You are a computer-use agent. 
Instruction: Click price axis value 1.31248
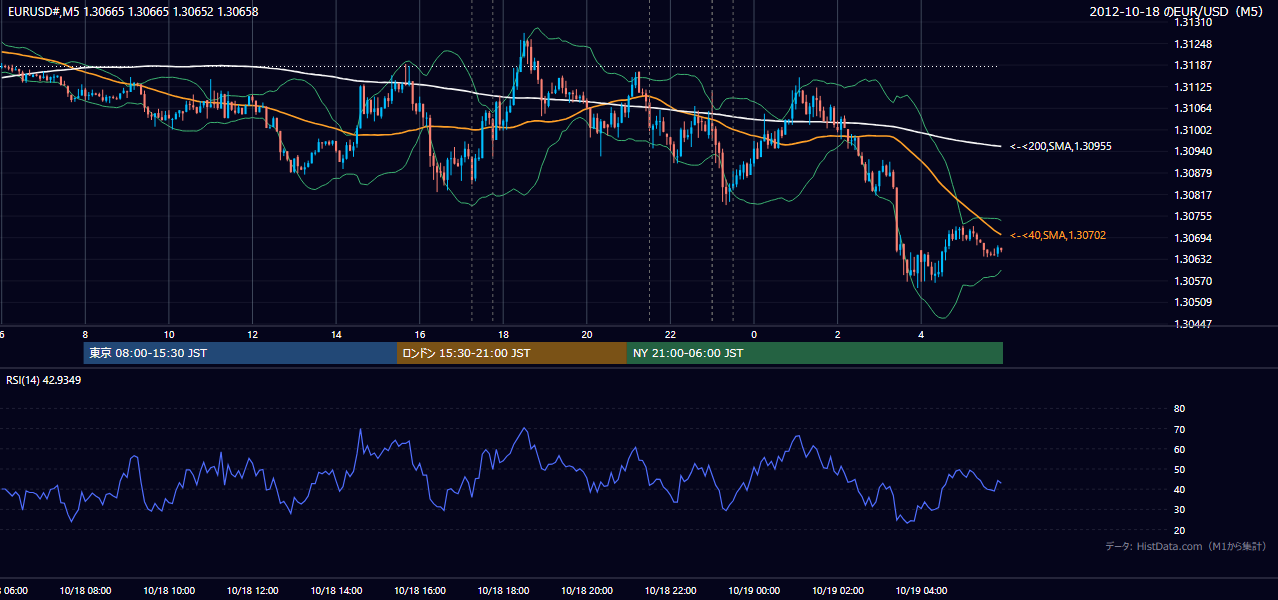(x=1193, y=44)
